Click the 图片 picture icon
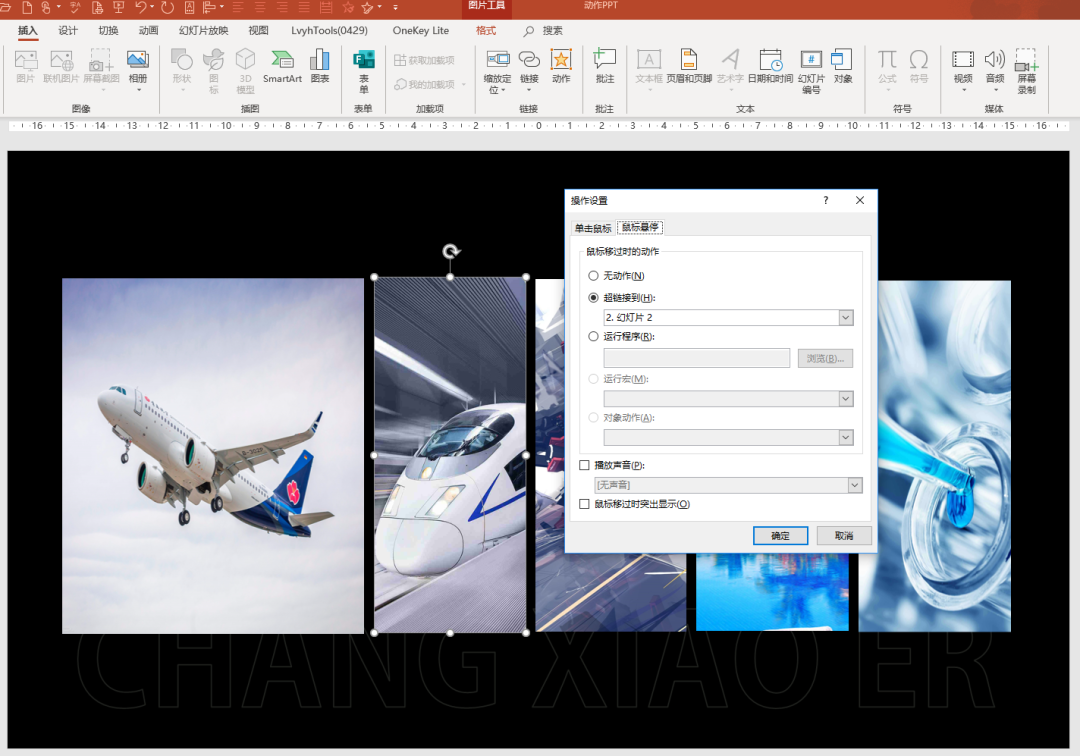1080x756 pixels. point(25,61)
